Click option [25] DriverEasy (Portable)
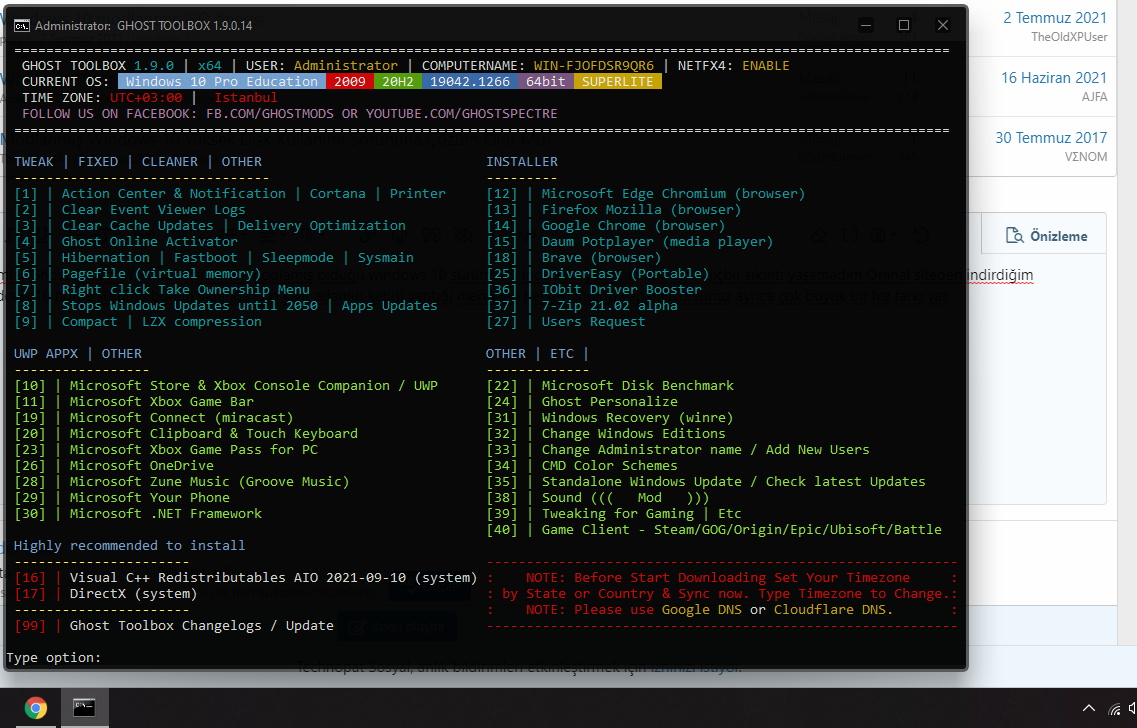The image size is (1137, 728). [598, 273]
